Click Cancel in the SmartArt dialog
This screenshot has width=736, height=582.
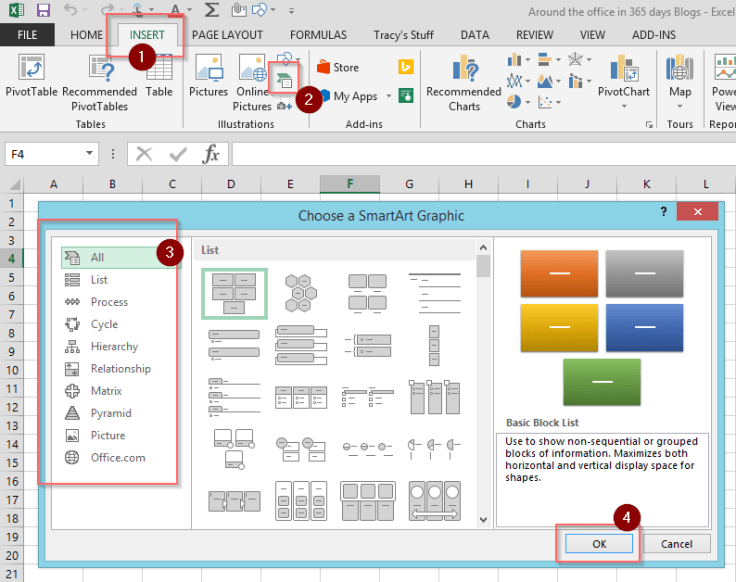[677, 544]
